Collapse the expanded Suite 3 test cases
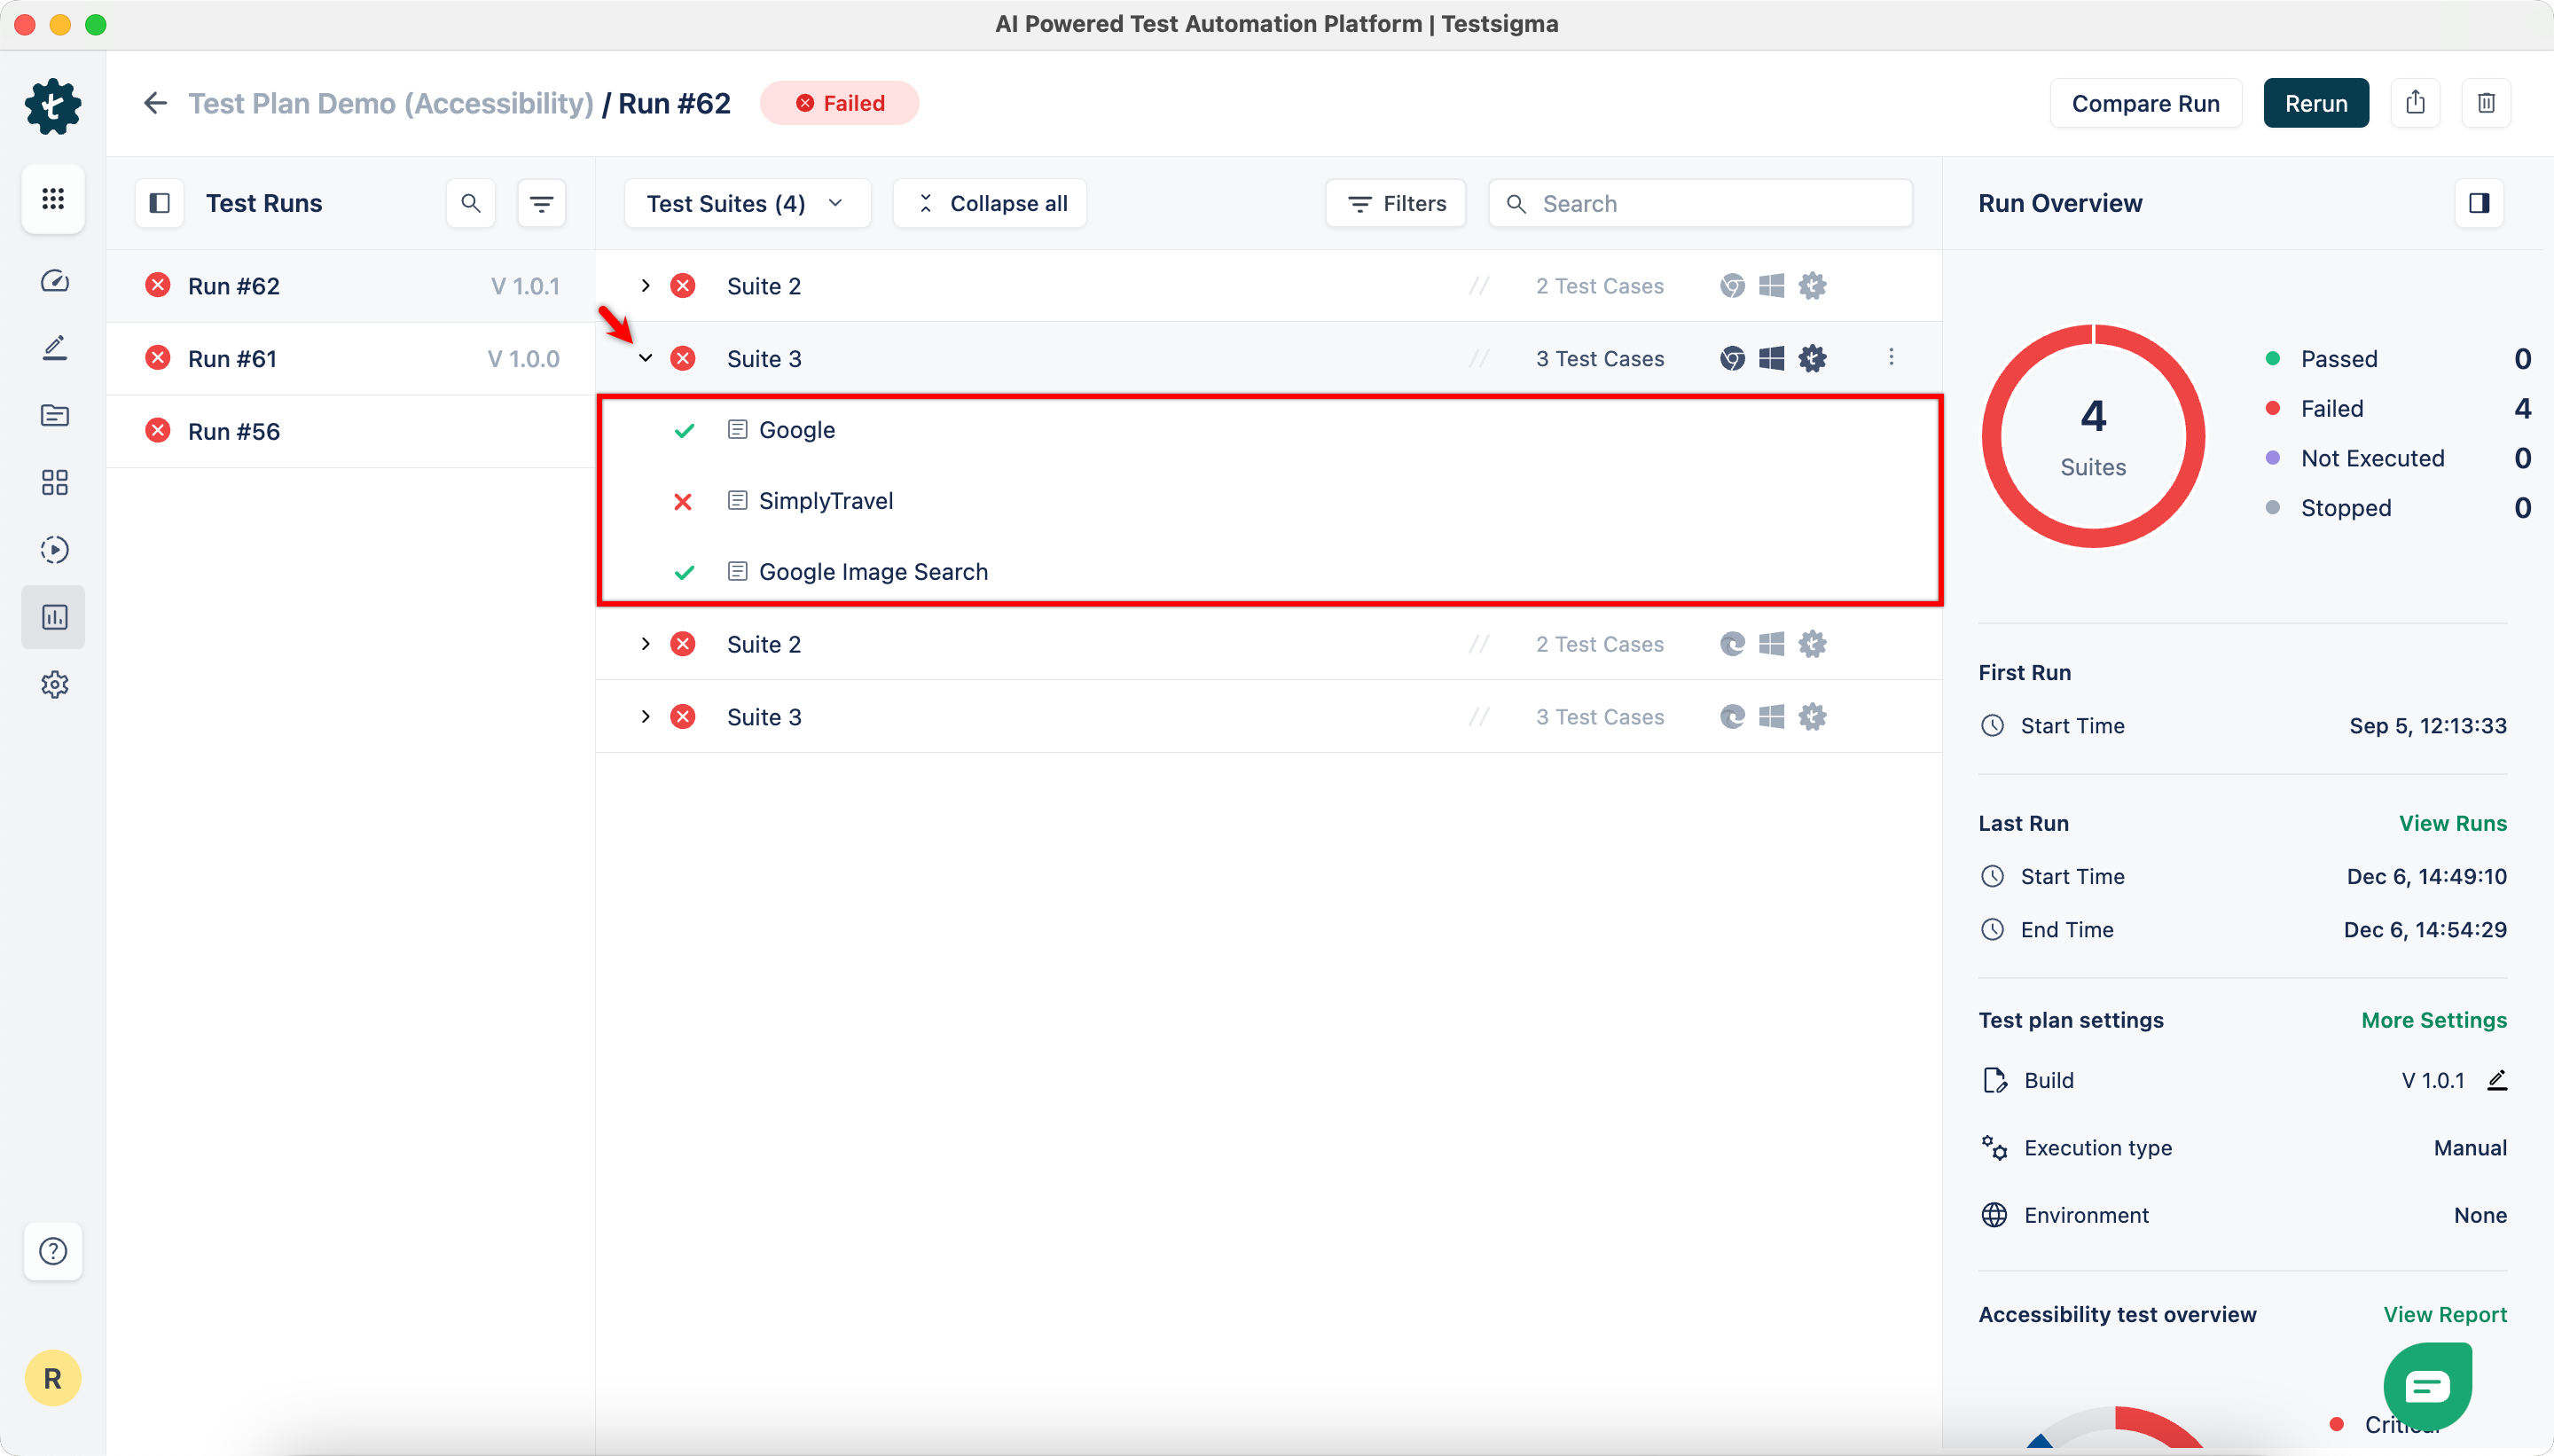2554x1456 pixels. [x=645, y=358]
